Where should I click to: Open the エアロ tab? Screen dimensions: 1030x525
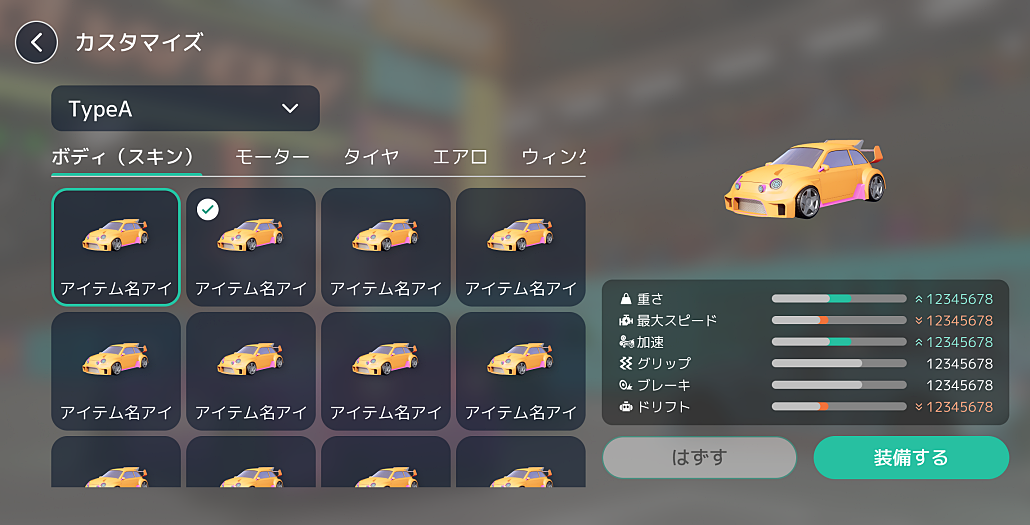tap(460, 157)
